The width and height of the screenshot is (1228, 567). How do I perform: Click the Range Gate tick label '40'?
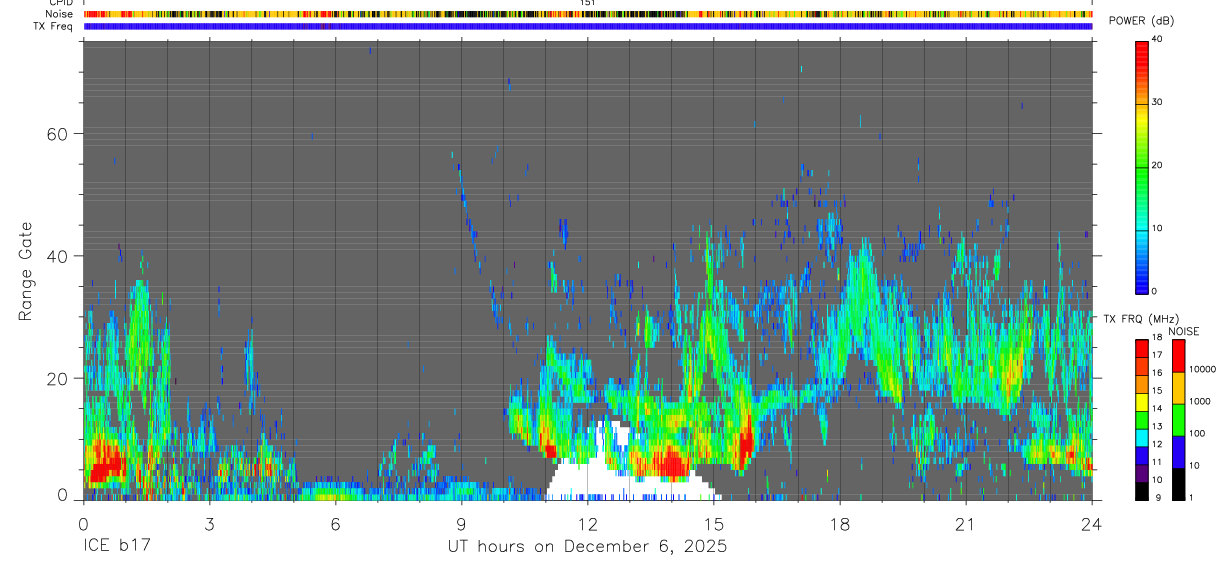point(59,256)
